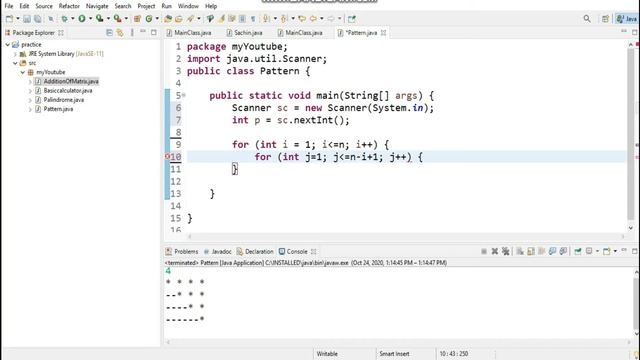Image resolution: width=640 pixels, height=360 pixels.
Task: Click the error marker on line 10
Action: pos(167,157)
